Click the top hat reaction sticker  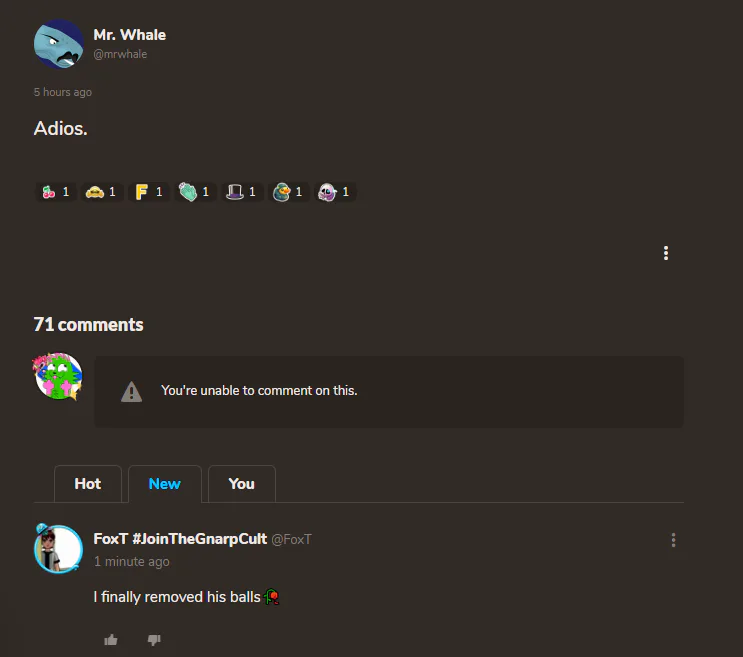click(242, 192)
